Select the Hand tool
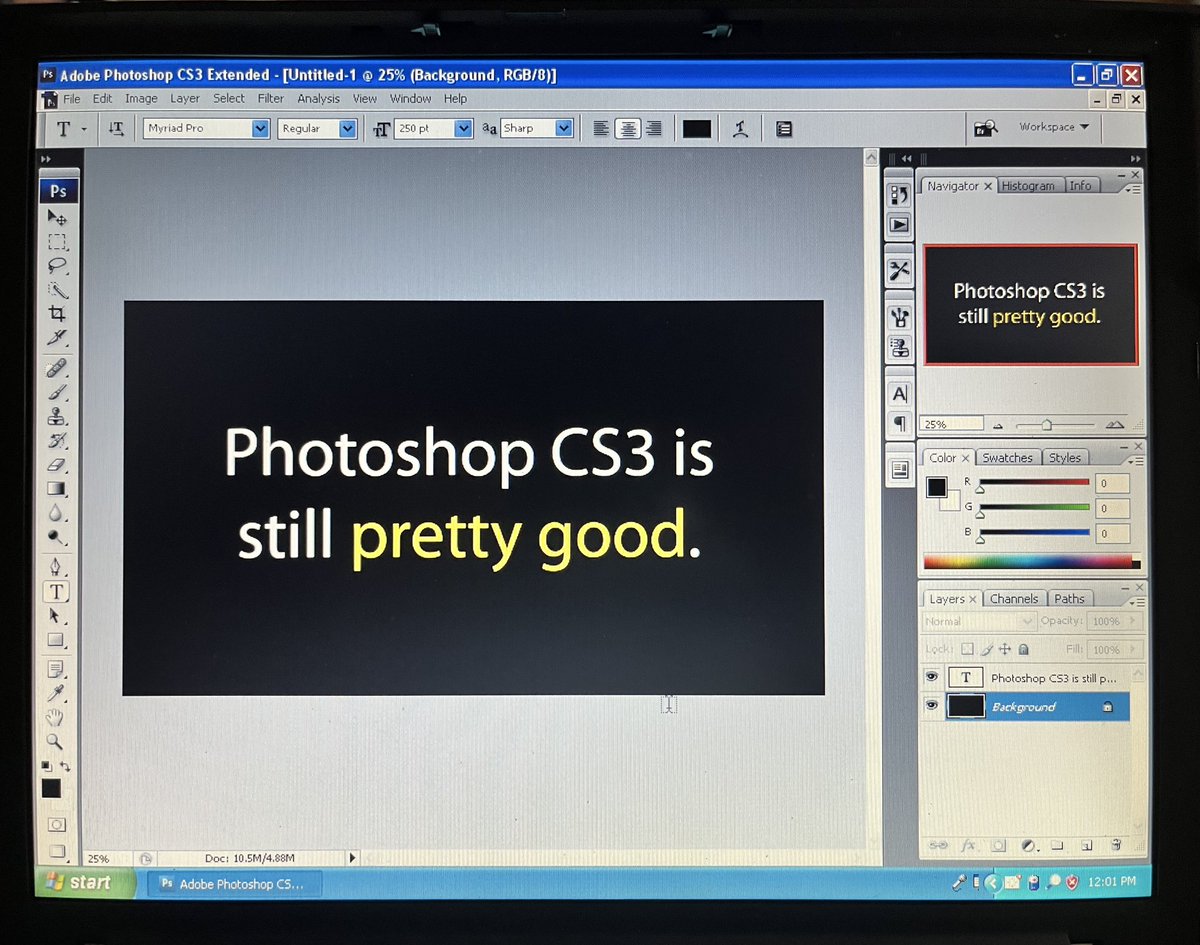The width and height of the screenshot is (1200, 945). coord(57,717)
